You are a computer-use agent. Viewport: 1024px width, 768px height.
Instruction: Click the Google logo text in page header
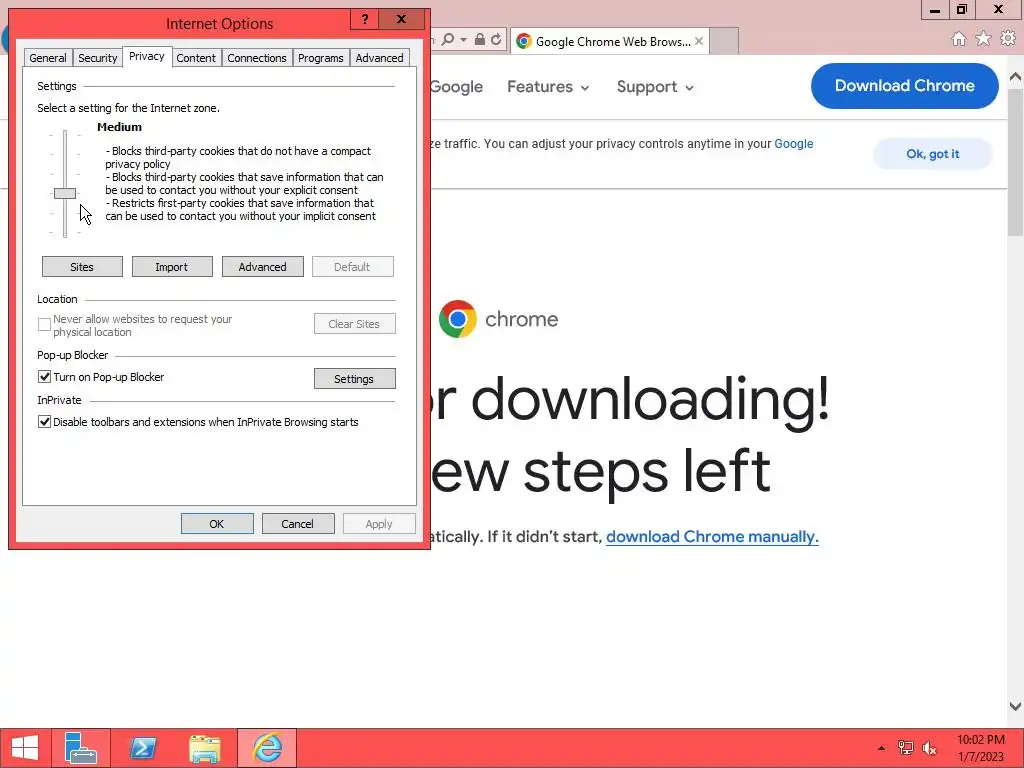(x=456, y=87)
